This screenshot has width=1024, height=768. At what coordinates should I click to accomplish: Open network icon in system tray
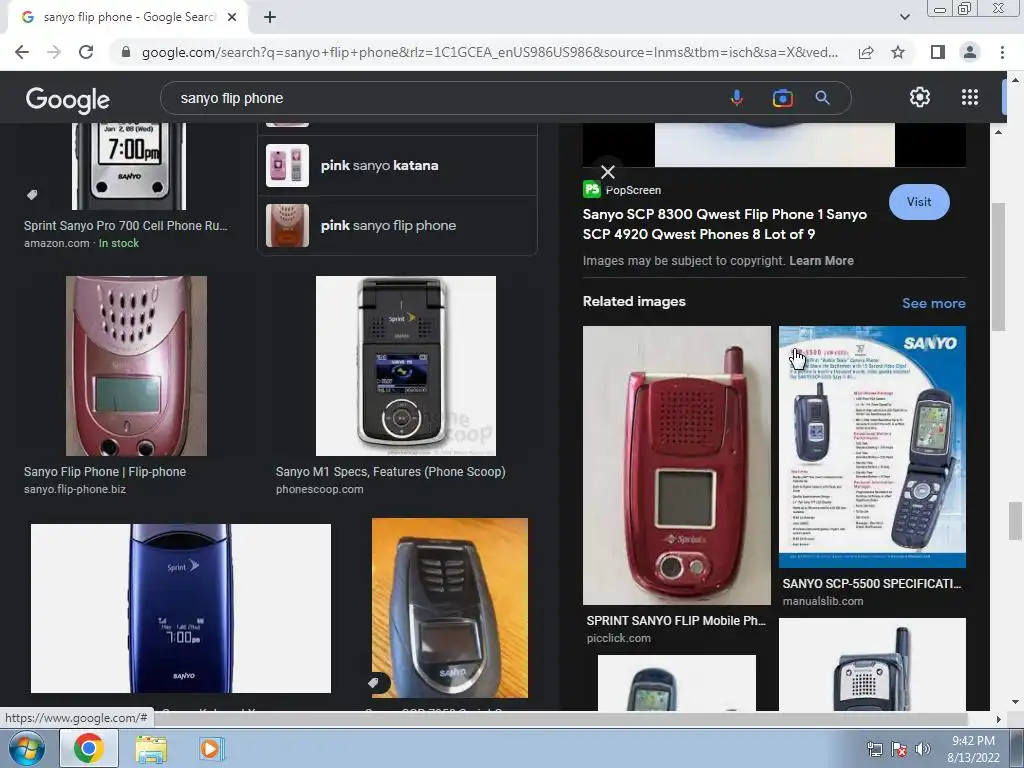[874, 749]
